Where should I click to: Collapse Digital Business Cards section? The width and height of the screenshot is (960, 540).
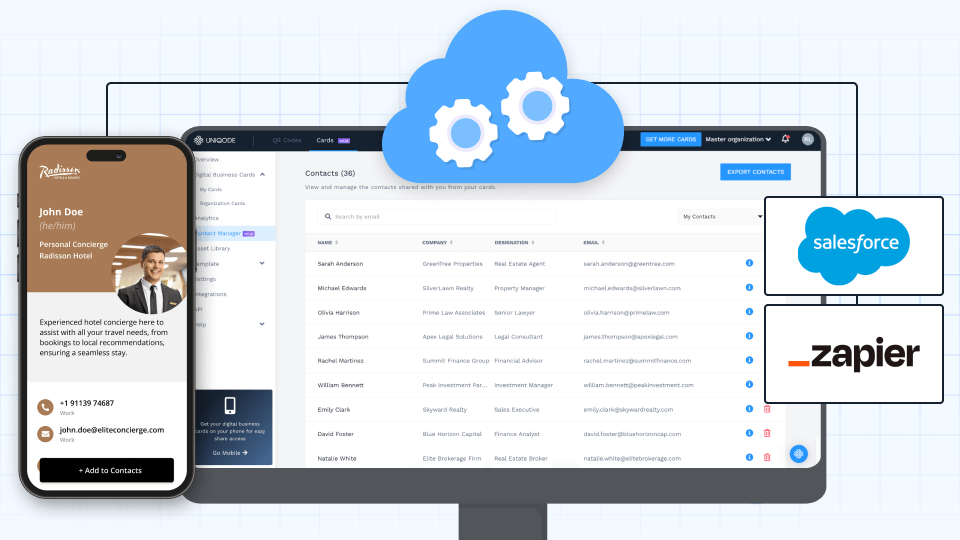click(263, 174)
